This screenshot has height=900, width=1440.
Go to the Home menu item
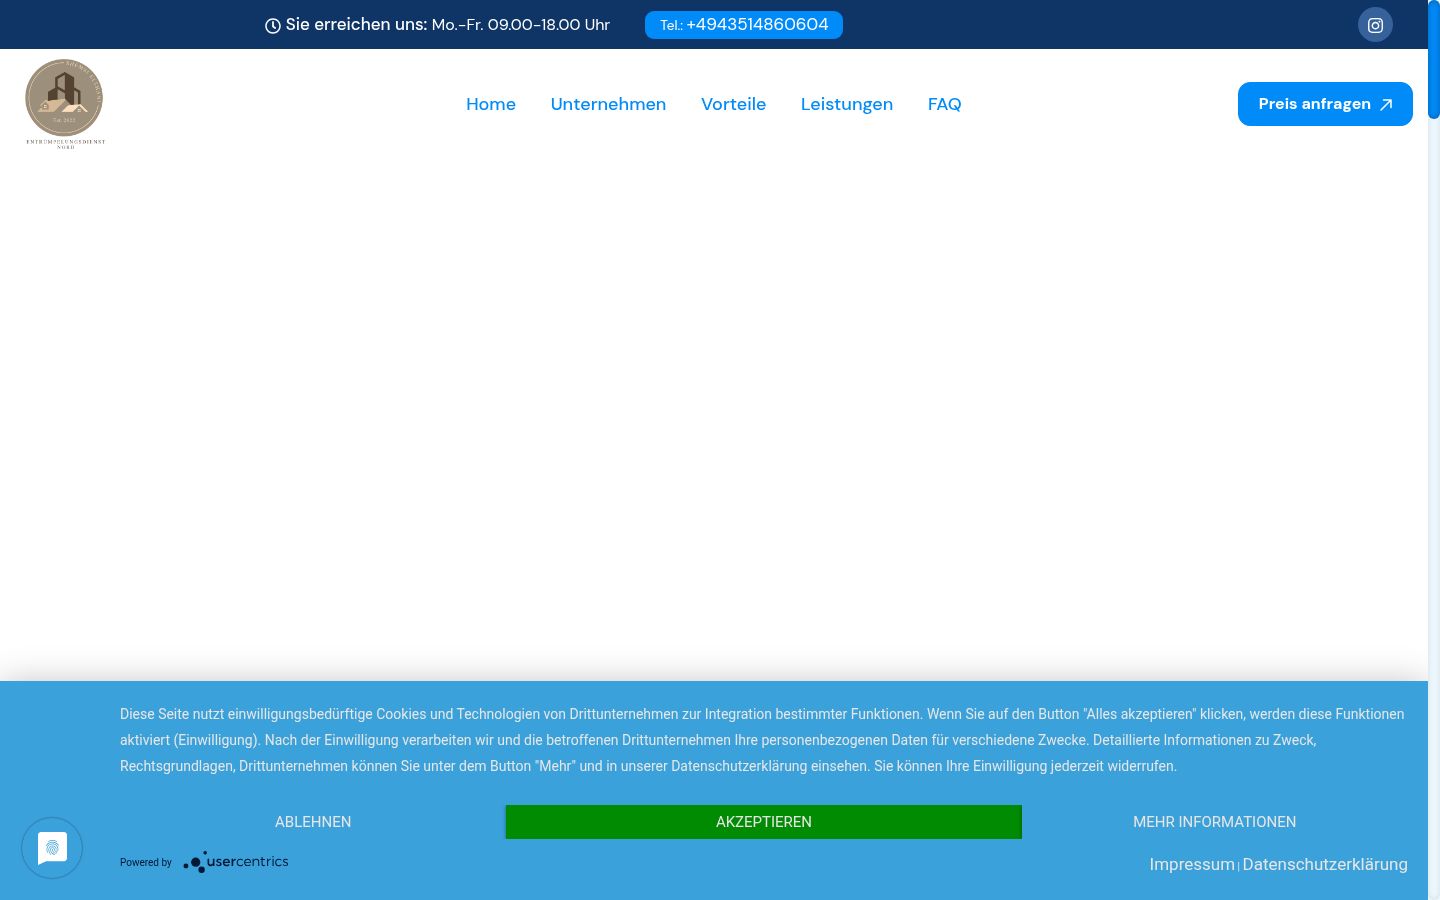pos(491,104)
